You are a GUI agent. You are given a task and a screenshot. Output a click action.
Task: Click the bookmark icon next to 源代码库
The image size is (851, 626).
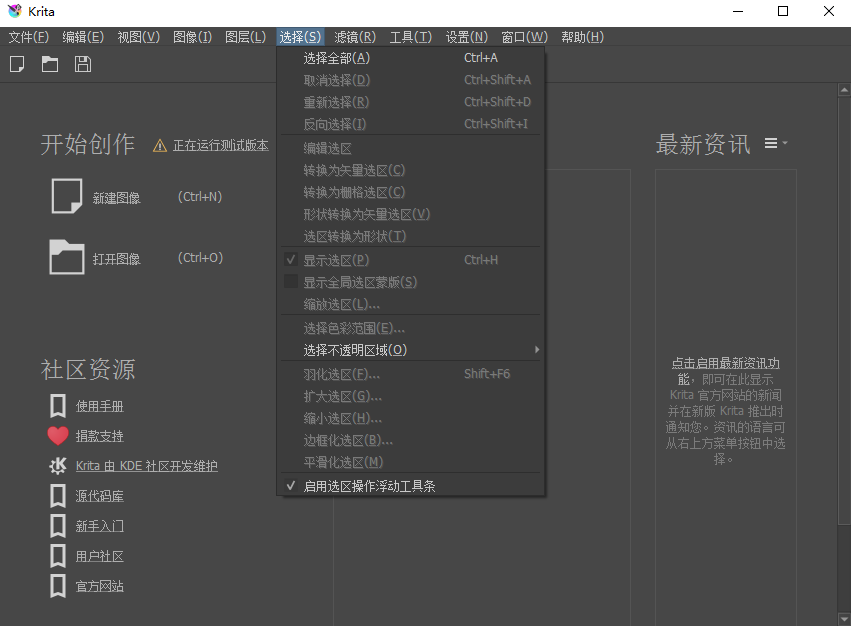tap(58, 496)
